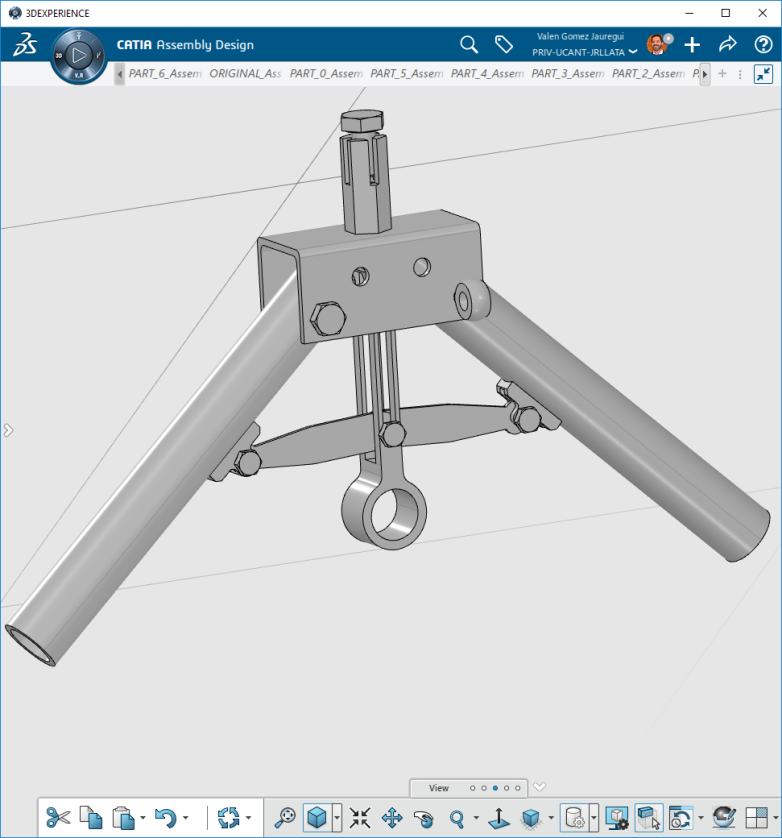Viewport: 782px width, 838px height.
Task: Select the Fly Through magnifier target icon
Action: (285, 818)
